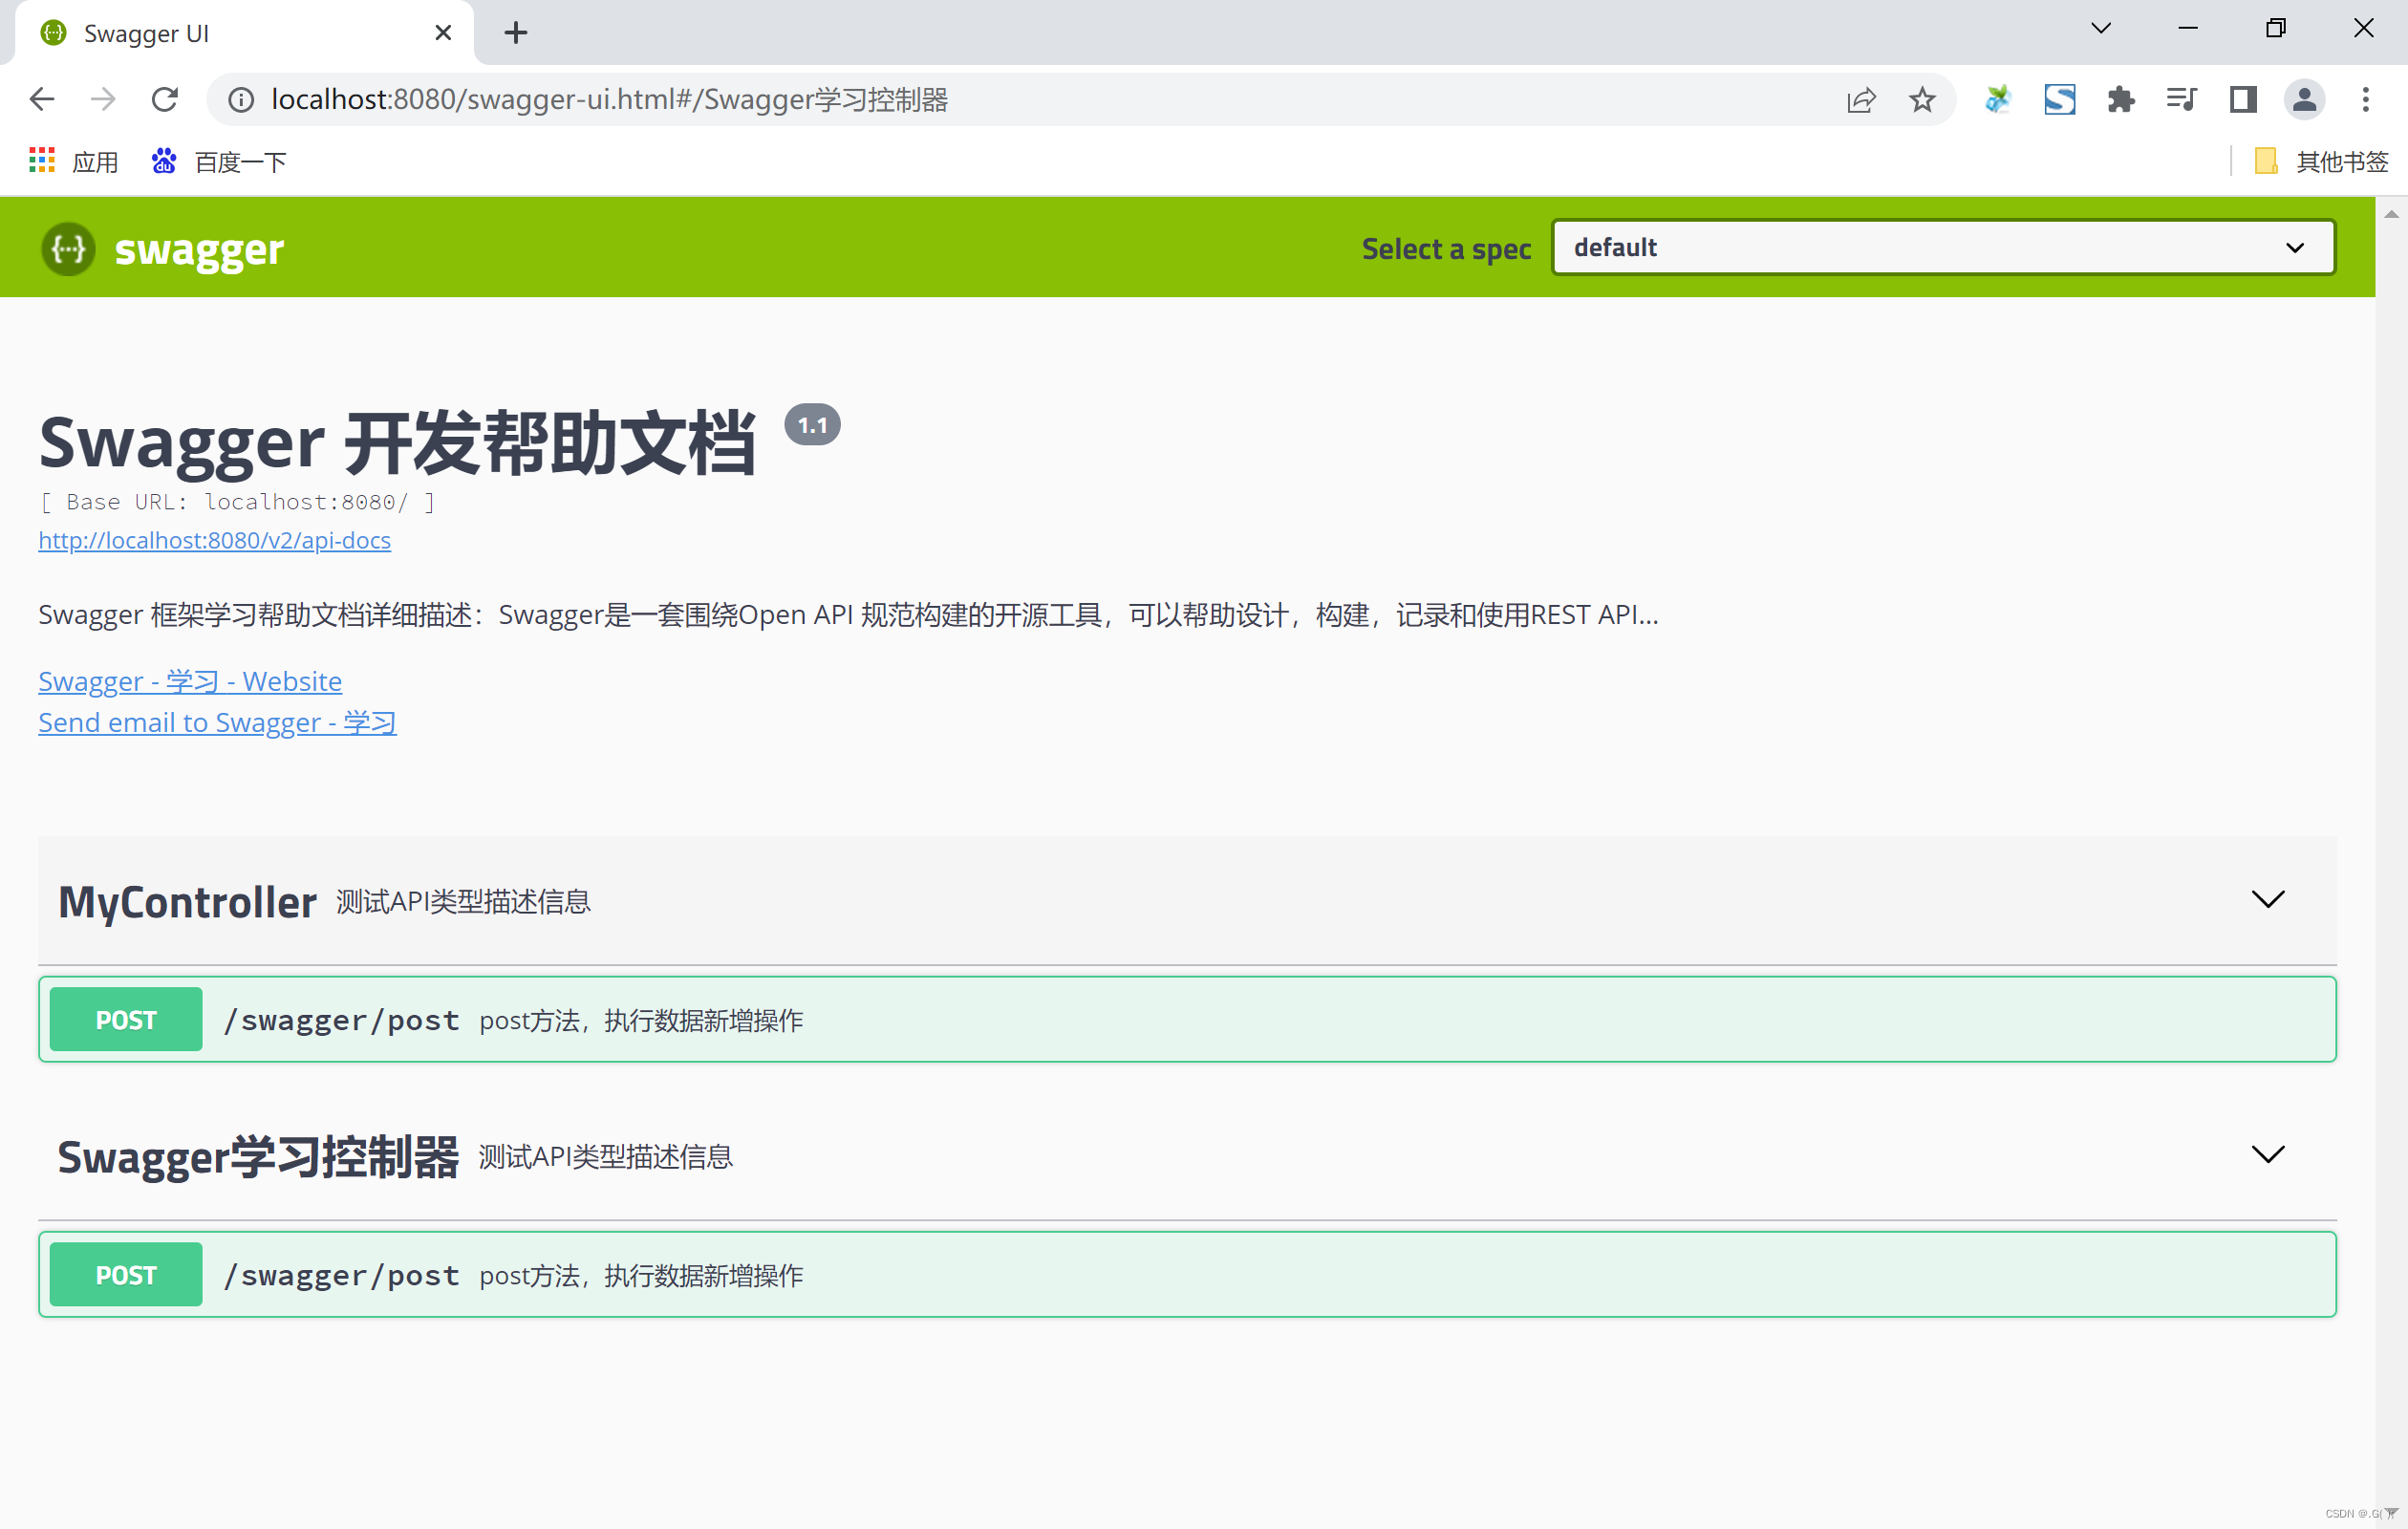
Task: Open the Select a spec dropdown
Action: pos(1942,247)
